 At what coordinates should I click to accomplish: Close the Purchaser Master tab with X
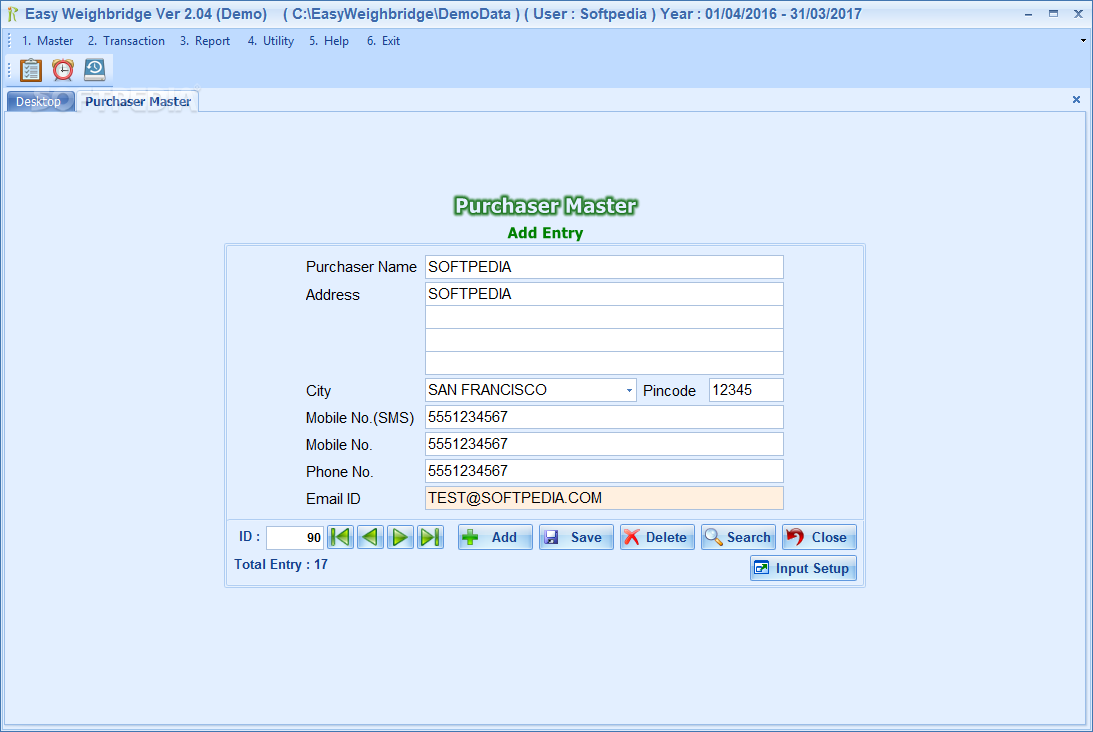(x=1076, y=100)
